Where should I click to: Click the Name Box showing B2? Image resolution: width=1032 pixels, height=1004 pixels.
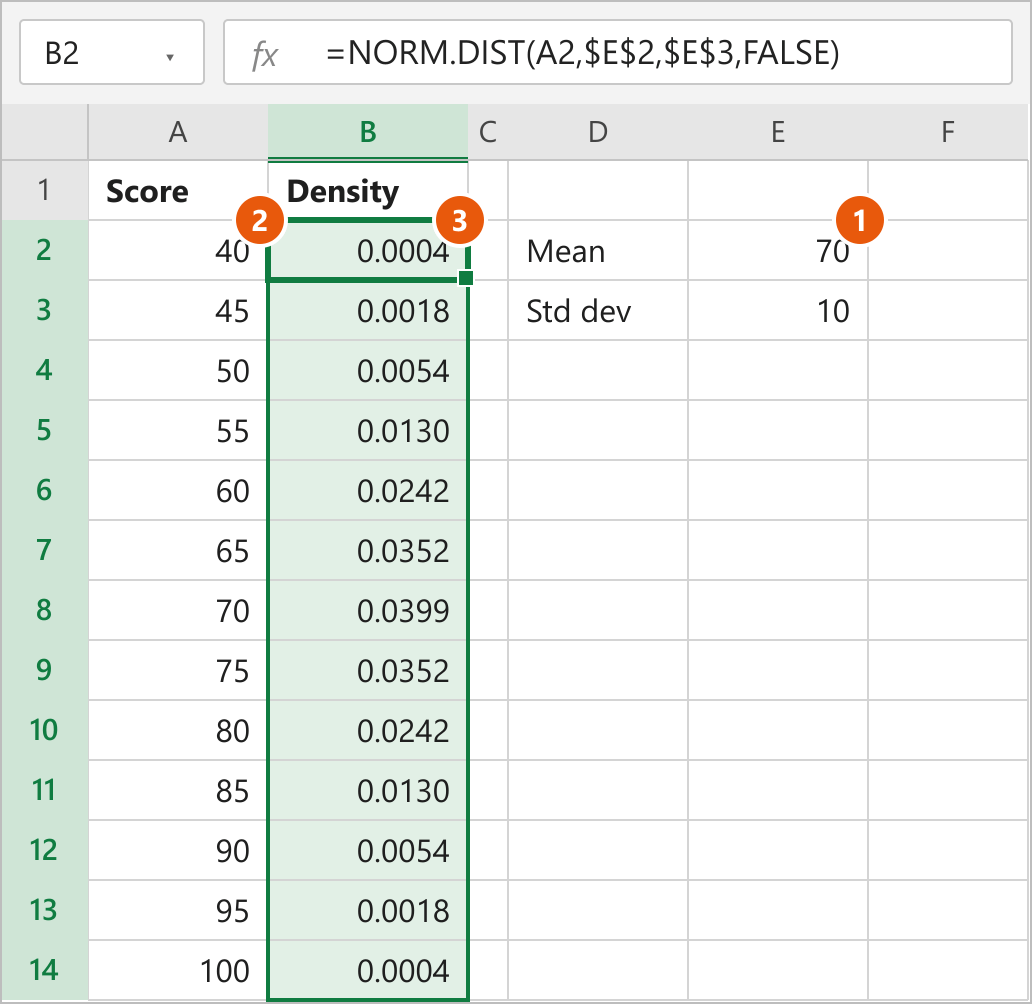(112, 53)
